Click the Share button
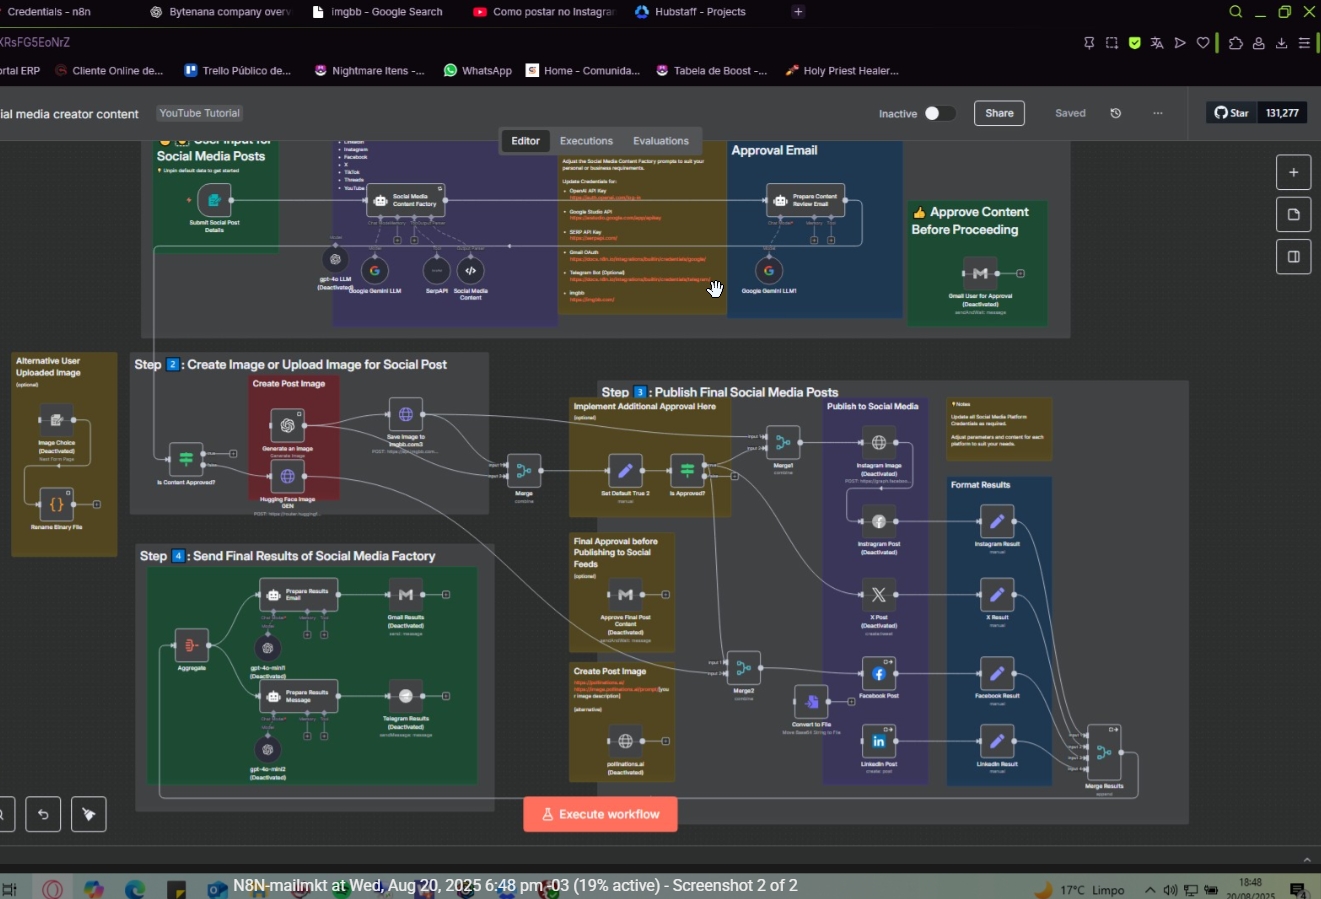 click(999, 113)
